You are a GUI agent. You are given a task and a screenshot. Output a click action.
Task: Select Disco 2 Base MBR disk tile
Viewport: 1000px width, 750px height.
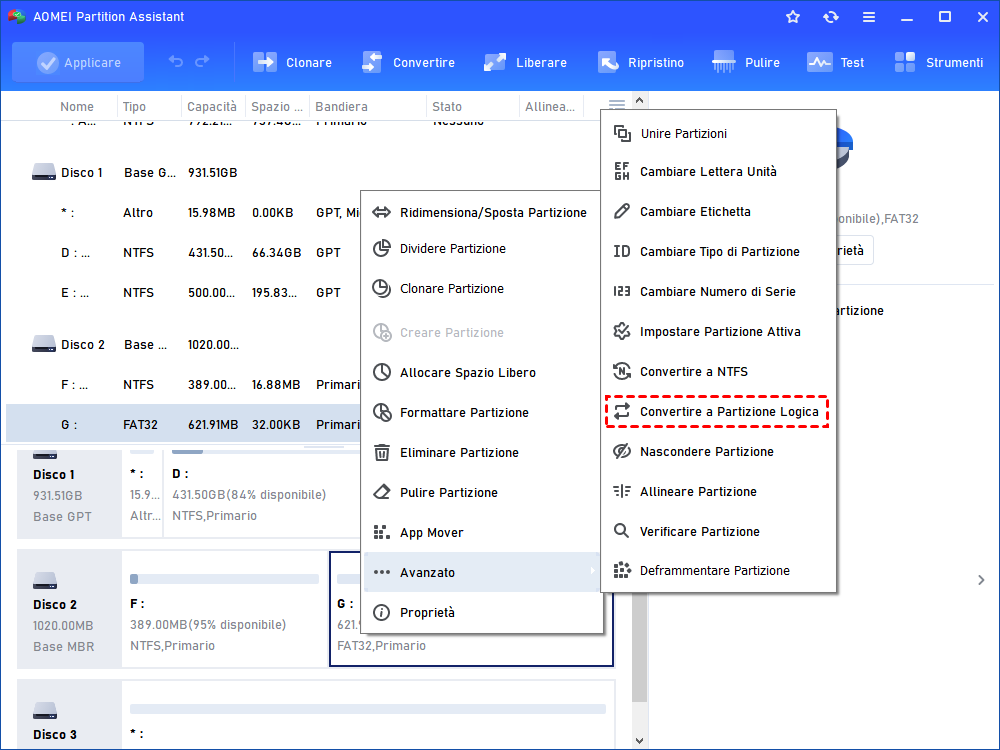point(70,609)
